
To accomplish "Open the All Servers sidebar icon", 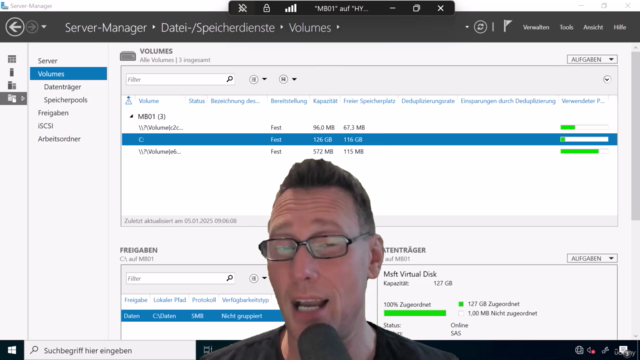I will (x=12, y=85).
